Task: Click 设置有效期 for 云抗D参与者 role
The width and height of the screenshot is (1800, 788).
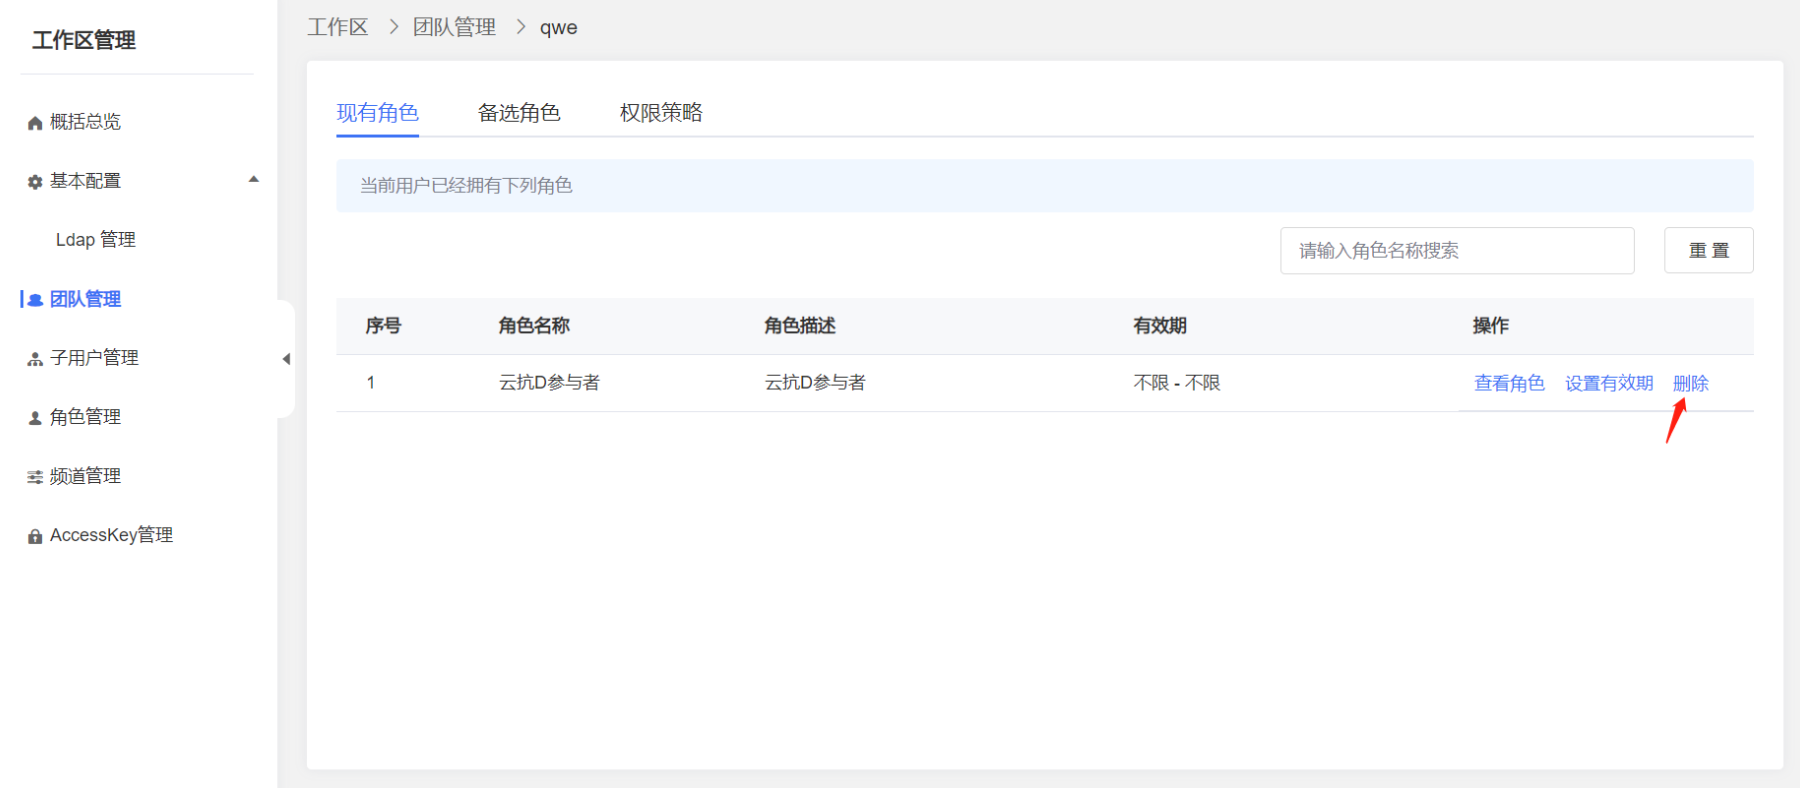Action: [x=1609, y=383]
